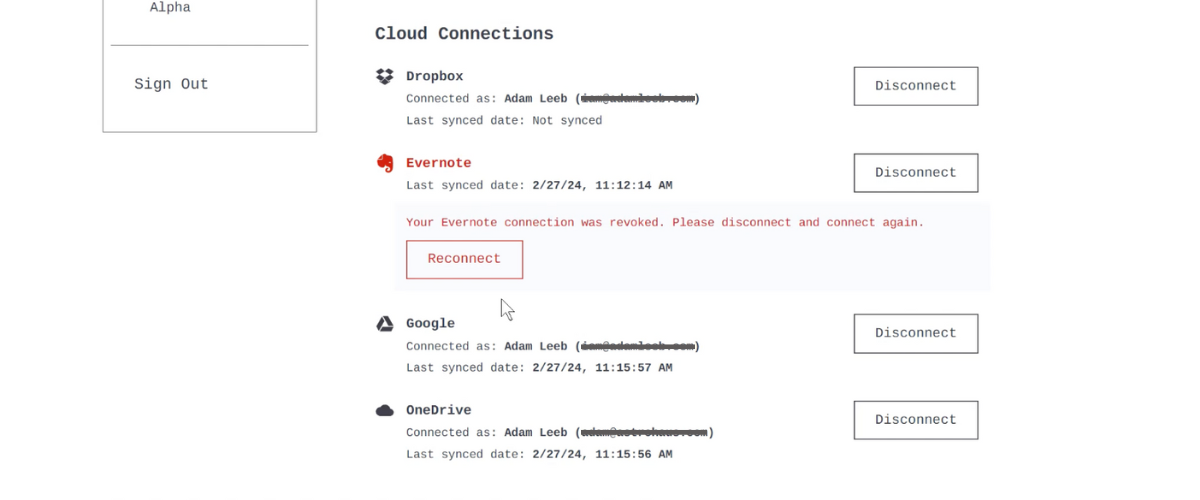Click the Google service name
This screenshot has height=500, width=1200.
pos(430,324)
